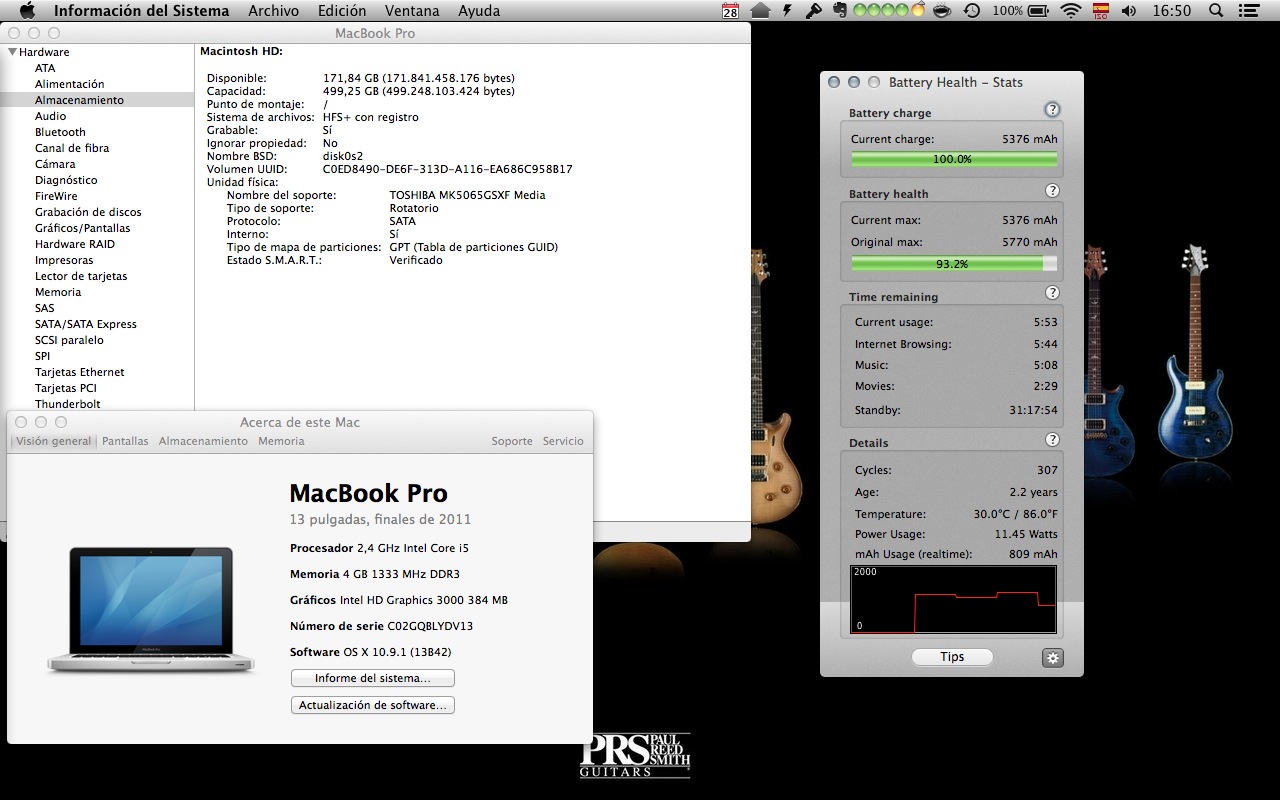Select Bluetooth in sidebar
Screen dimensions: 1280x800
tap(60, 132)
